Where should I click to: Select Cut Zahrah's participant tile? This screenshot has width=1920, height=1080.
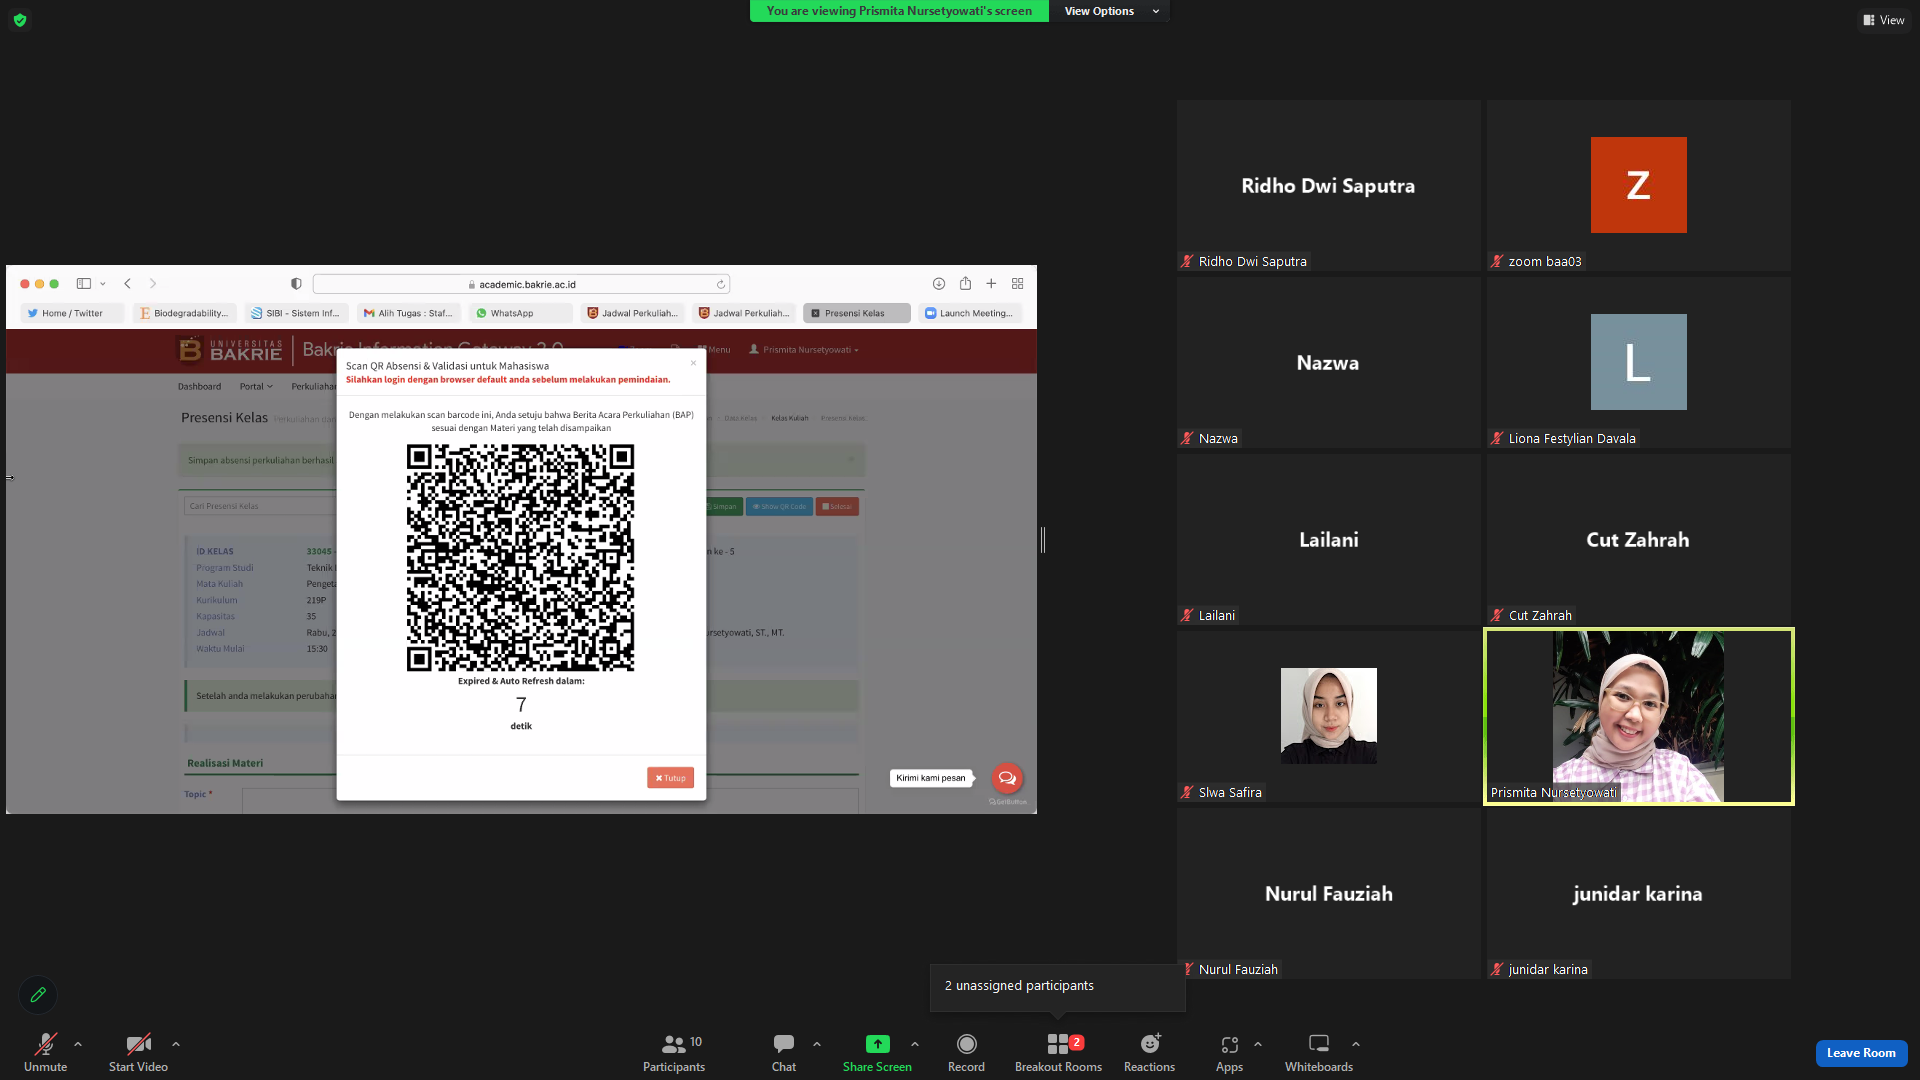coord(1638,539)
